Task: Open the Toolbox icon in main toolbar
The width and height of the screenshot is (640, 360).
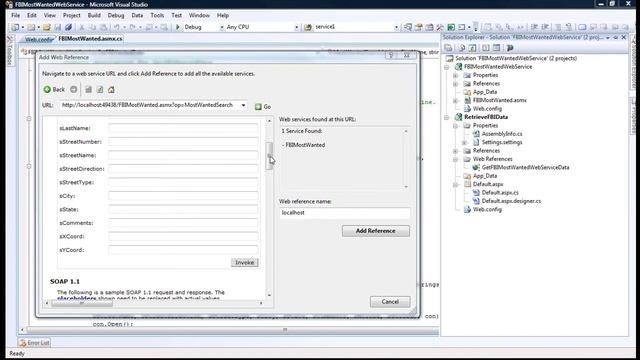Action: click(440, 27)
